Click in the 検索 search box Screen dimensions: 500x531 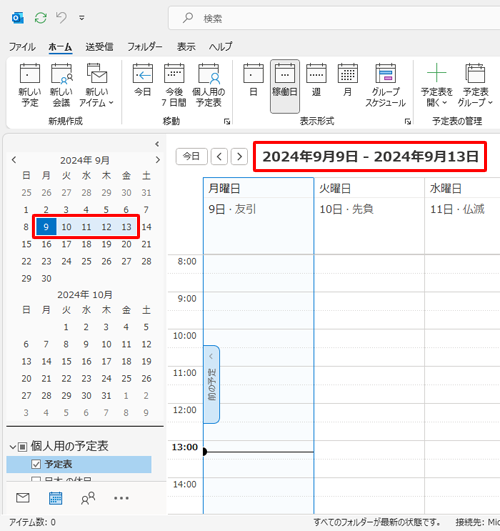click(x=334, y=18)
